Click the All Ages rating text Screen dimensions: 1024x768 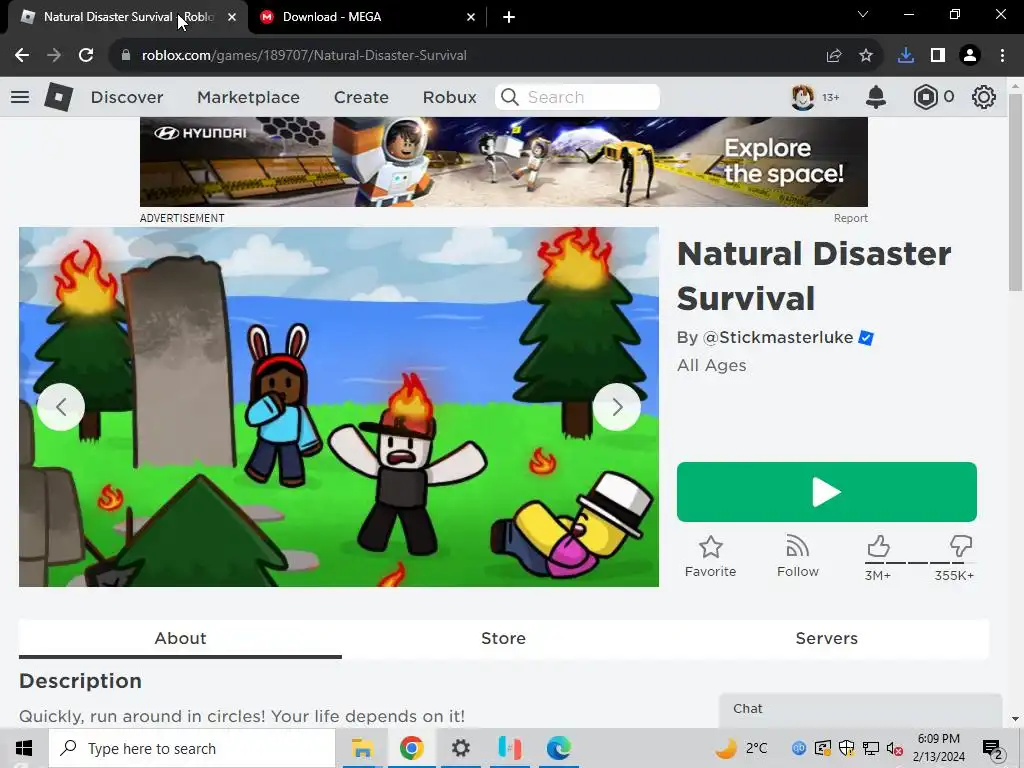click(x=711, y=365)
